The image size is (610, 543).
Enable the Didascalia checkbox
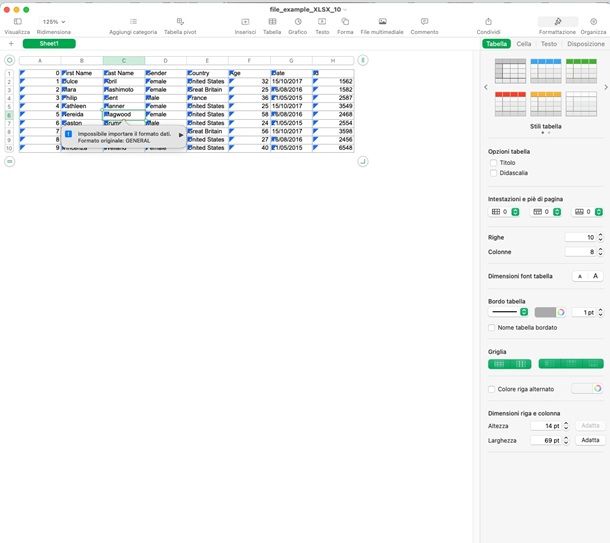tap(492, 173)
